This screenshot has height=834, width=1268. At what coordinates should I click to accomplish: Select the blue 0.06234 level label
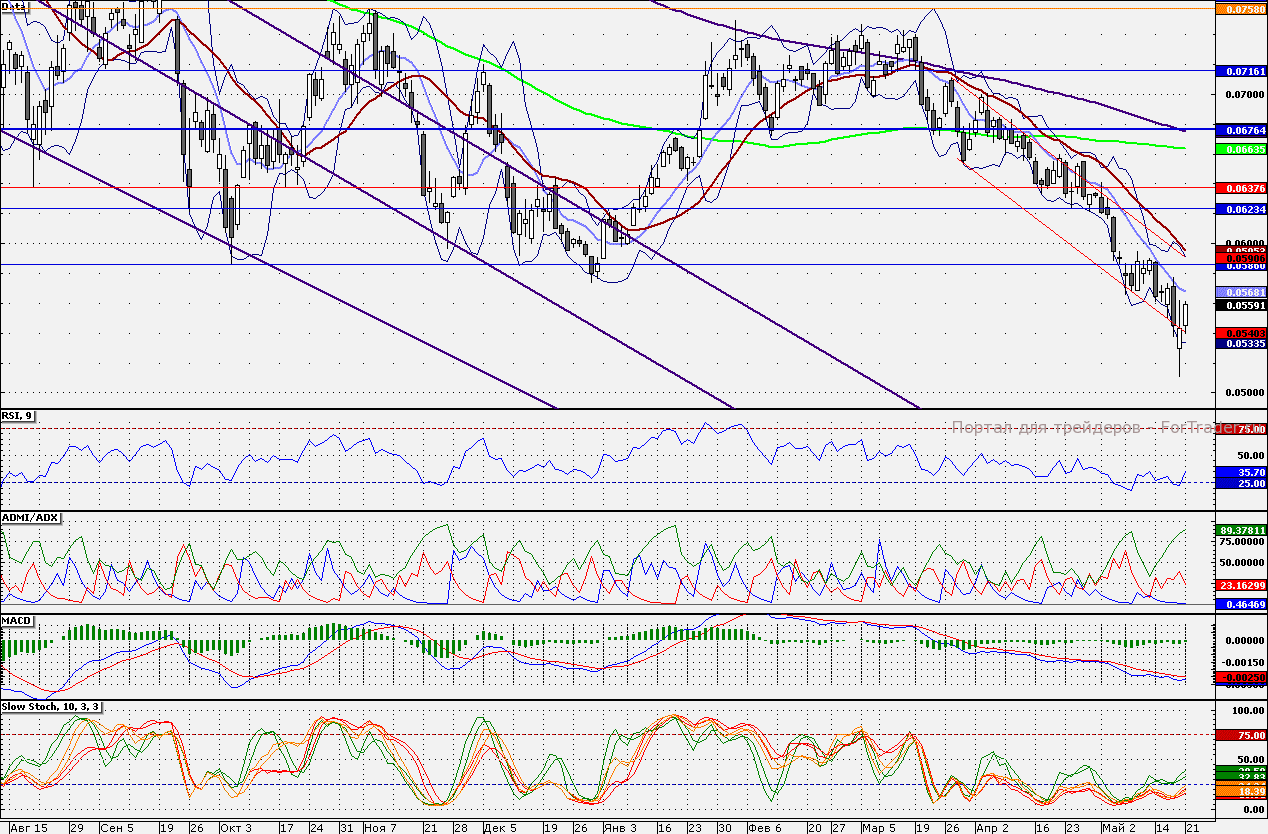pyautogui.click(x=1240, y=209)
